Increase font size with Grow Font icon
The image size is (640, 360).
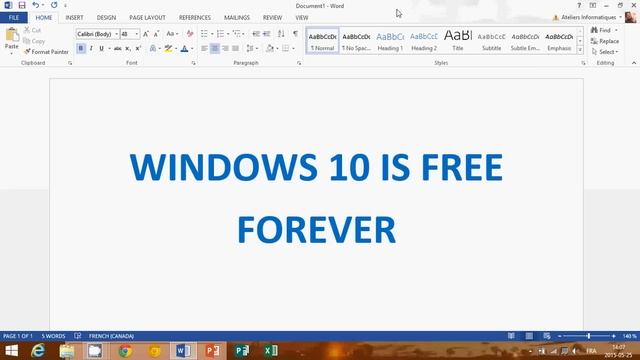coord(146,34)
